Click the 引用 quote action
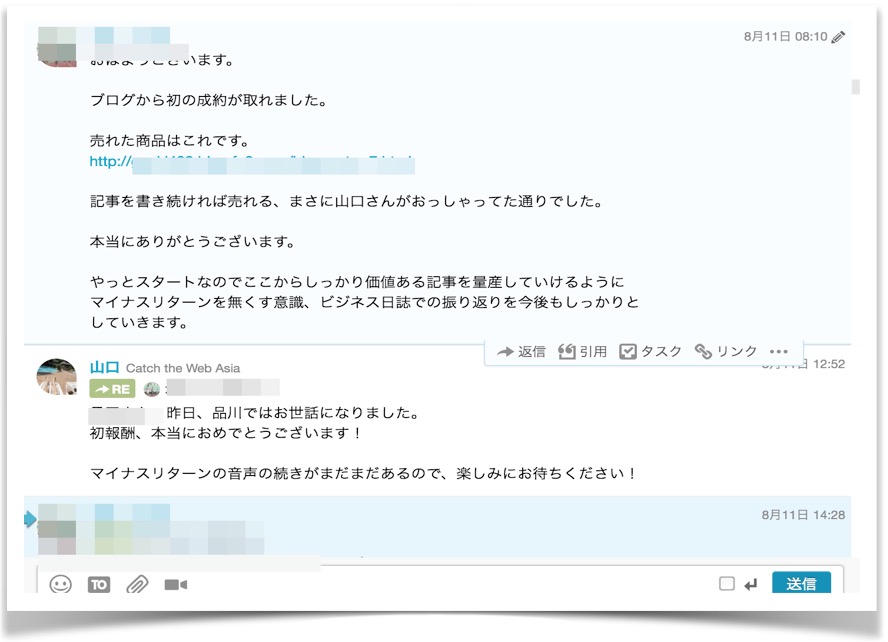This screenshot has height=642, width=888. point(582,352)
